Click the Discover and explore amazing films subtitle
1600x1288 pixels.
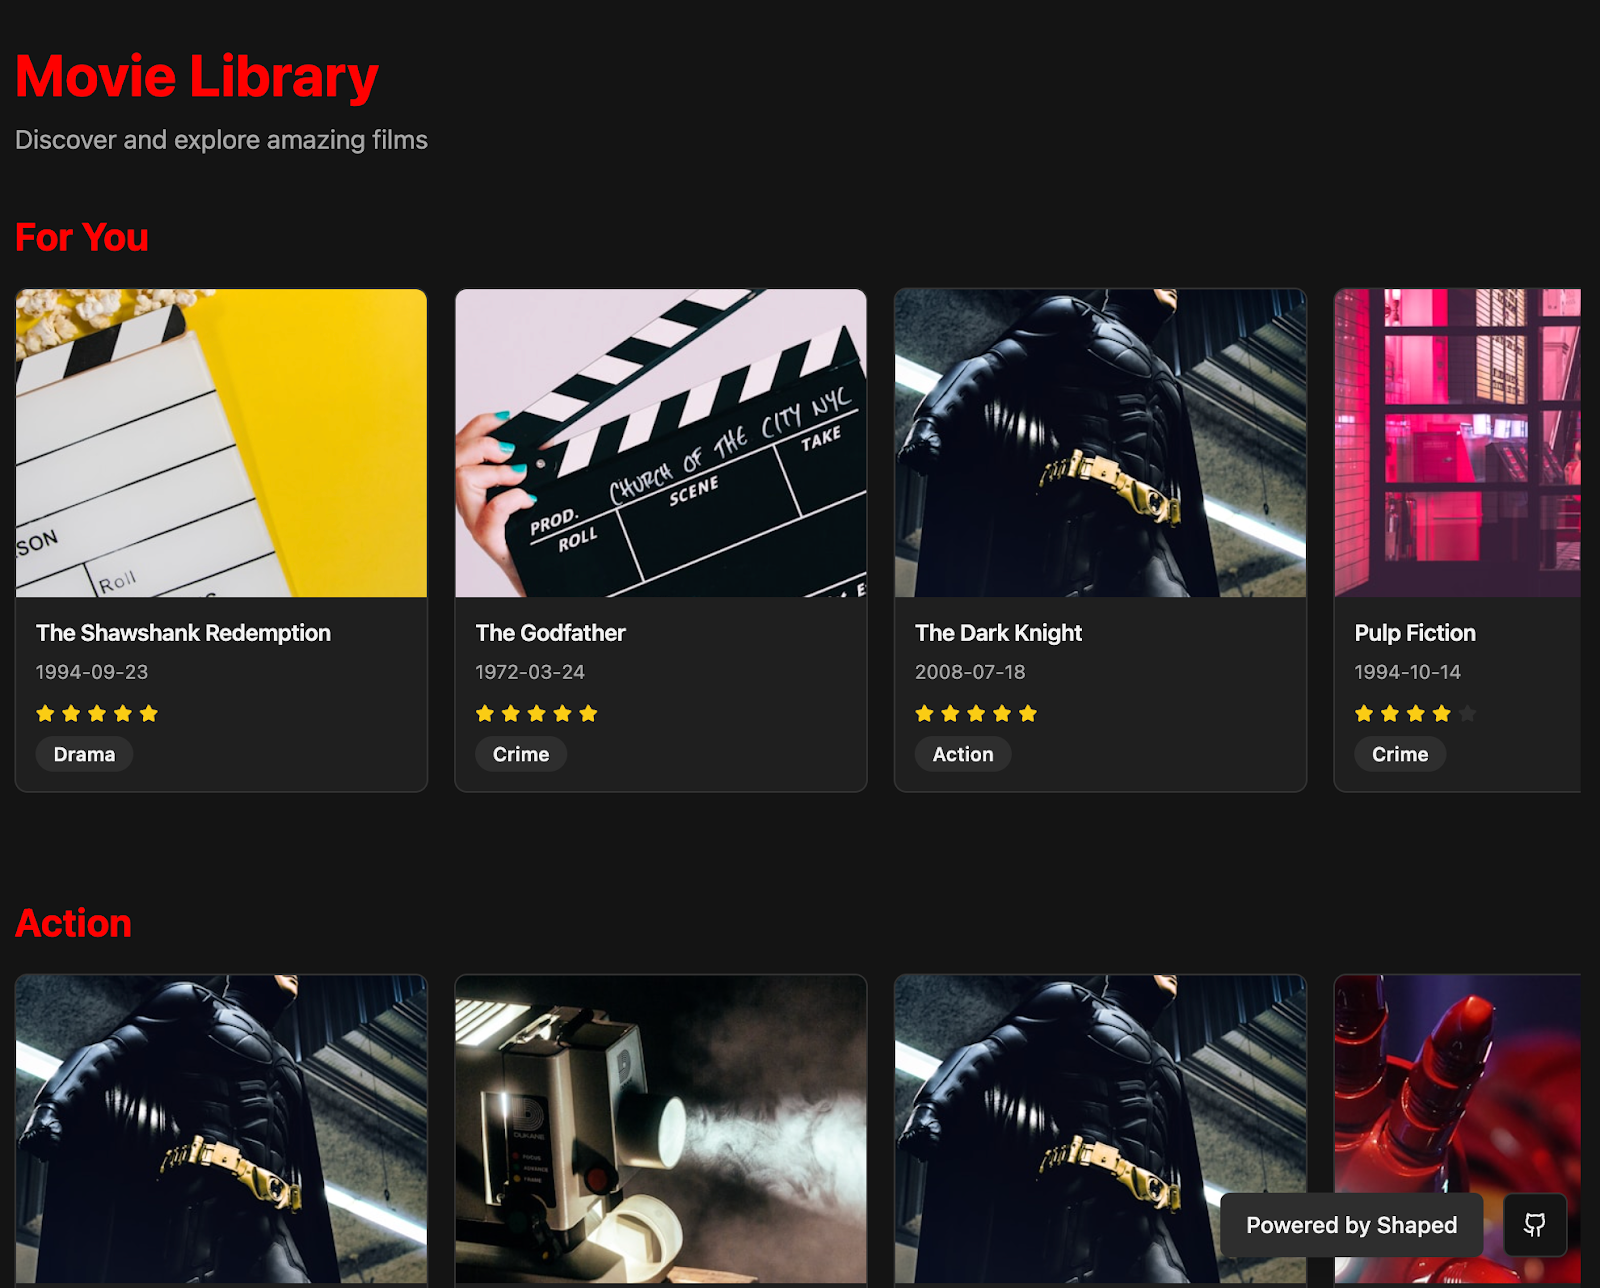coord(221,140)
